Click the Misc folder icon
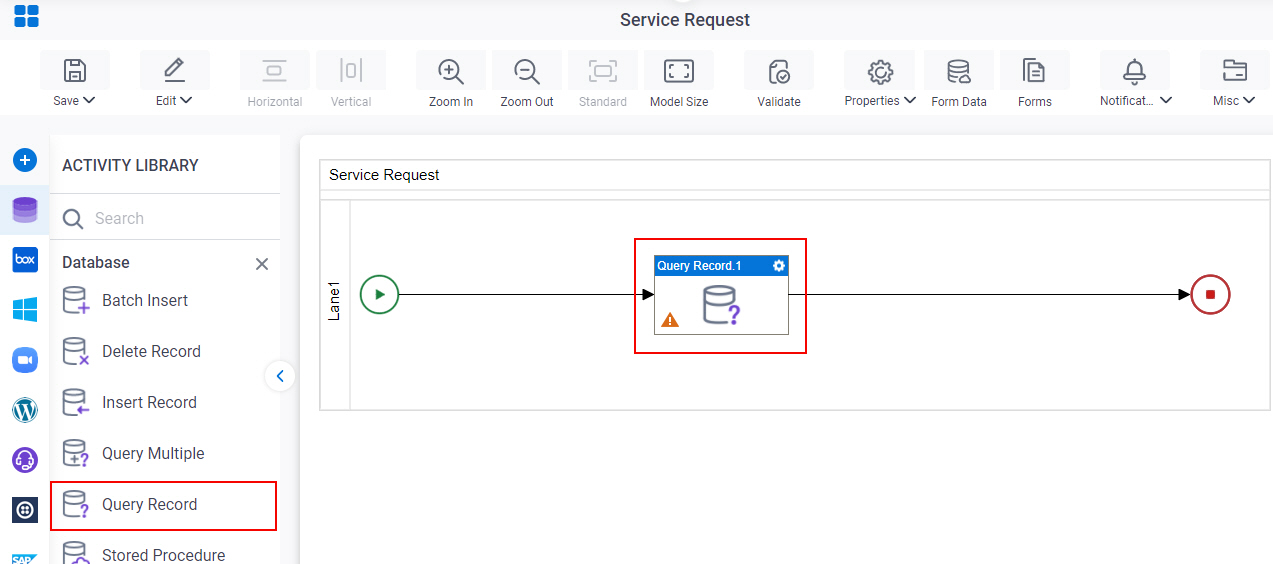 [1235, 70]
